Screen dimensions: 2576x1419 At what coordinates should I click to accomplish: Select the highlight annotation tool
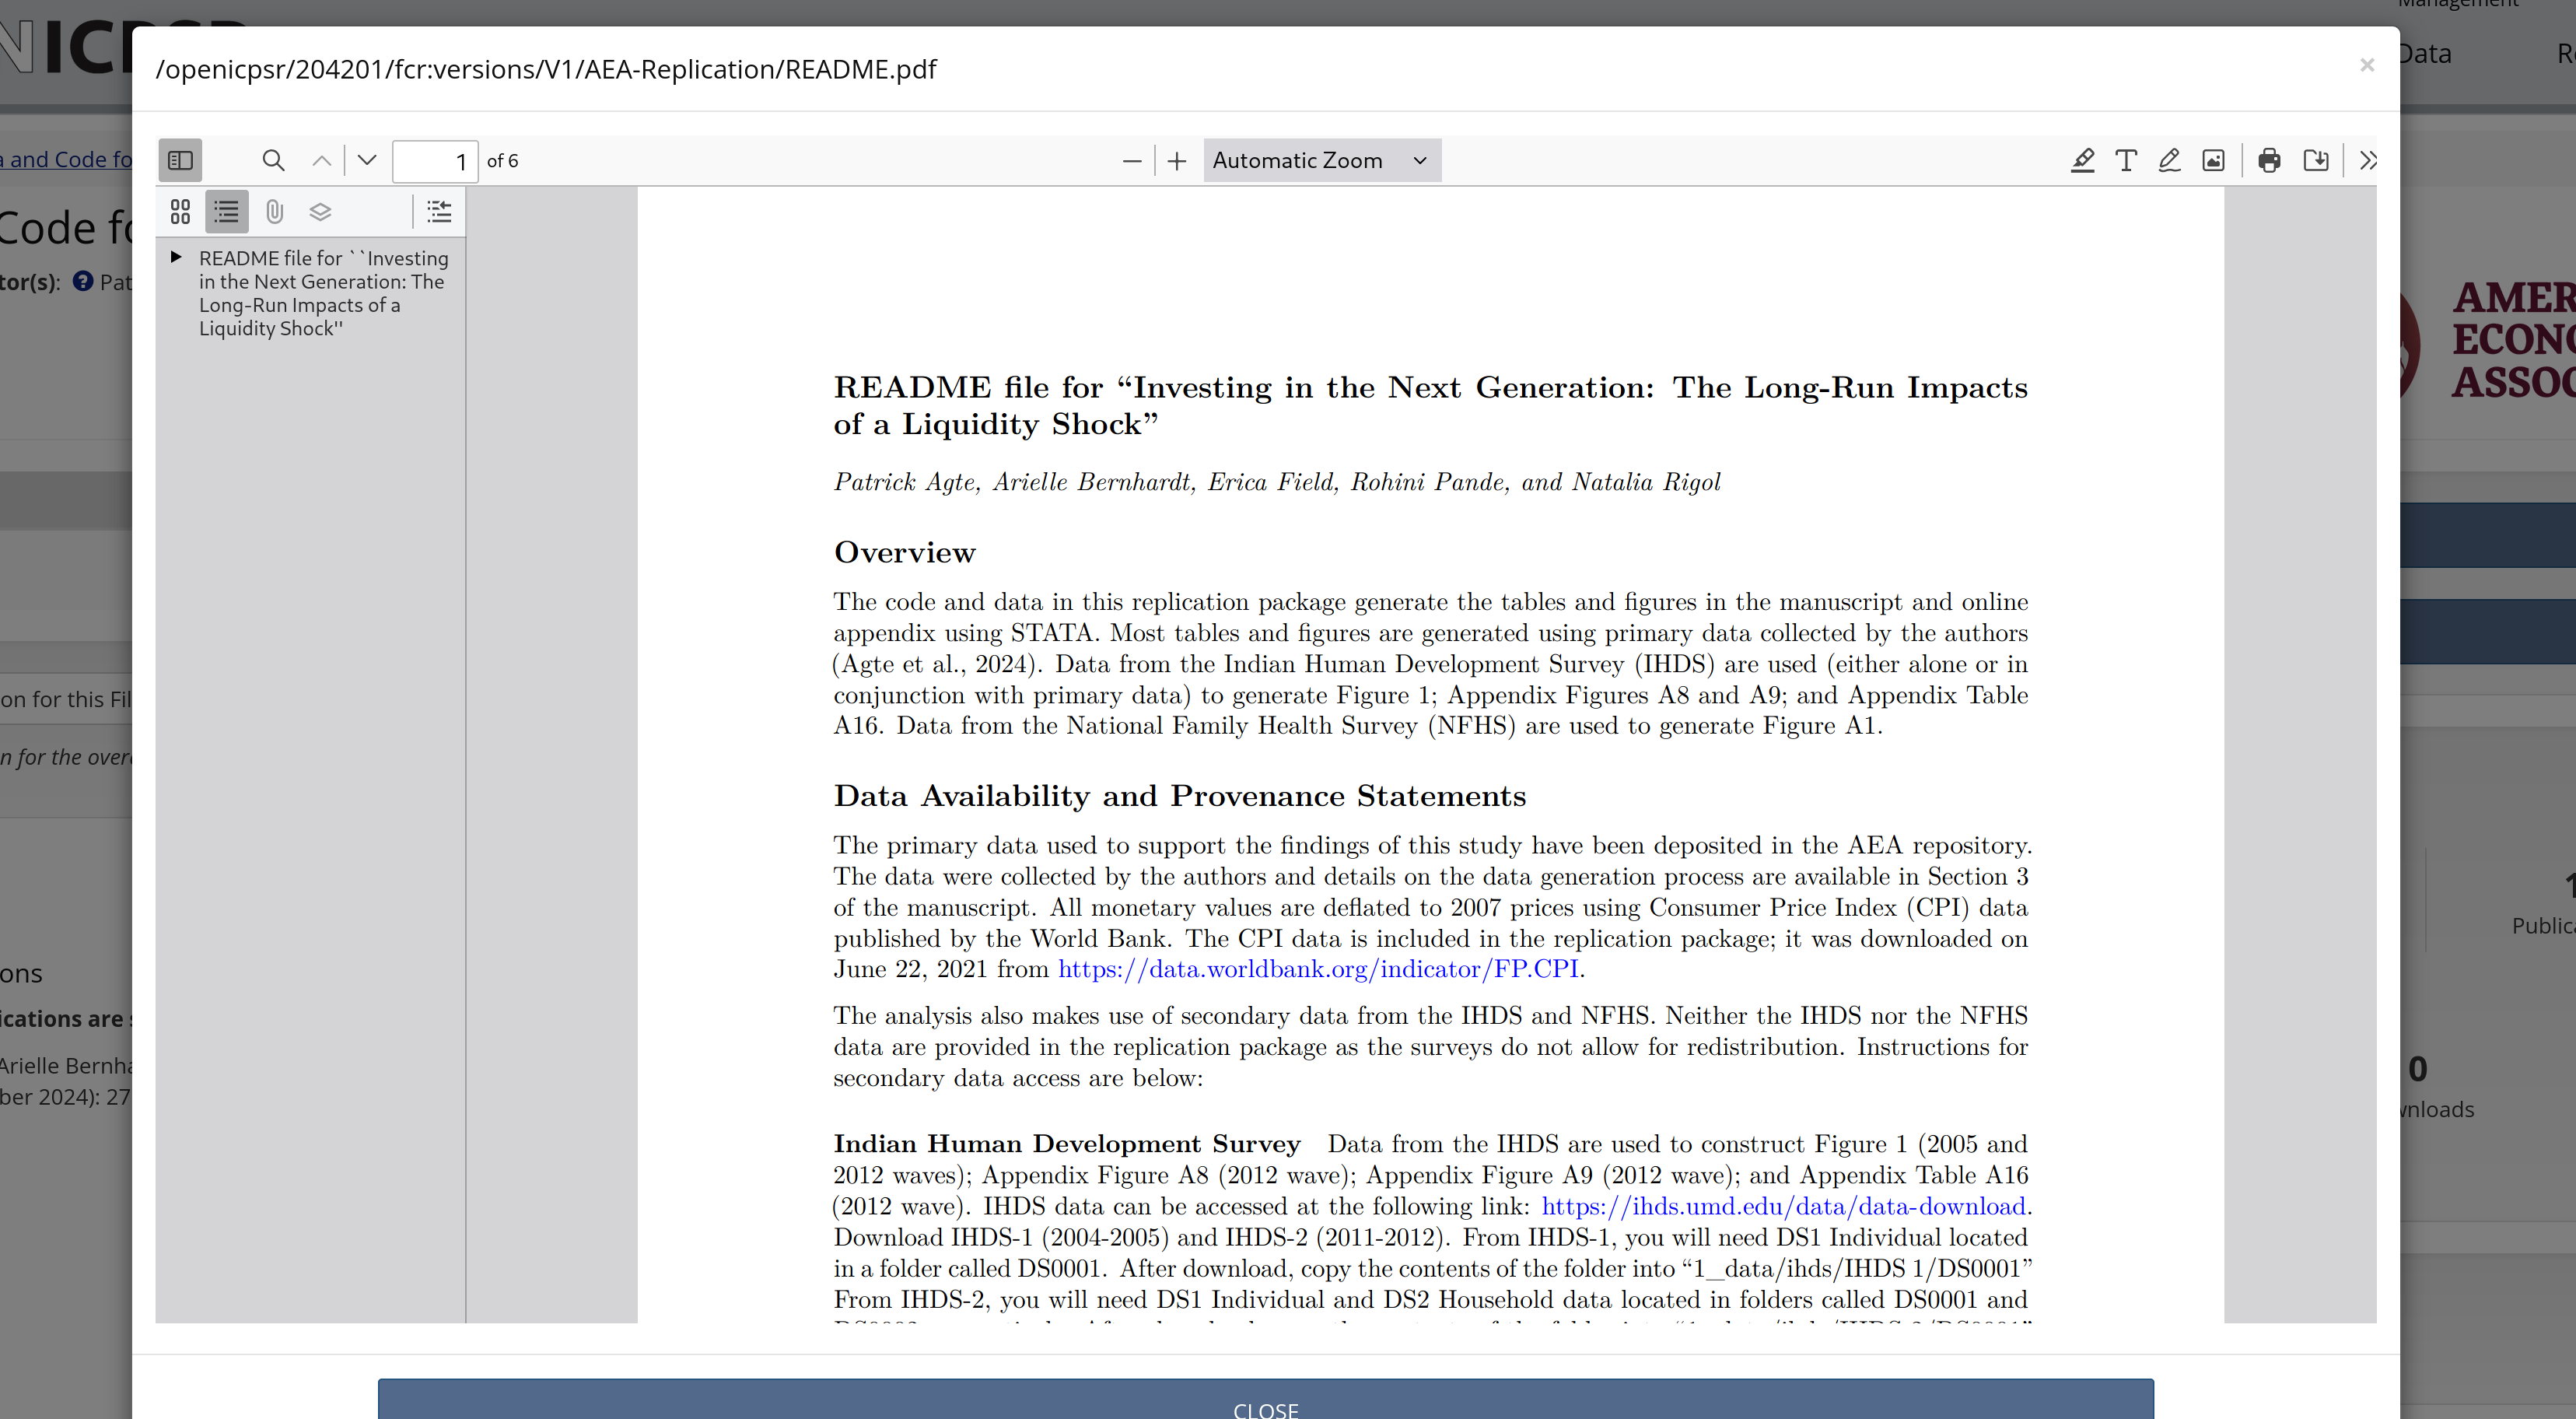(x=2082, y=160)
